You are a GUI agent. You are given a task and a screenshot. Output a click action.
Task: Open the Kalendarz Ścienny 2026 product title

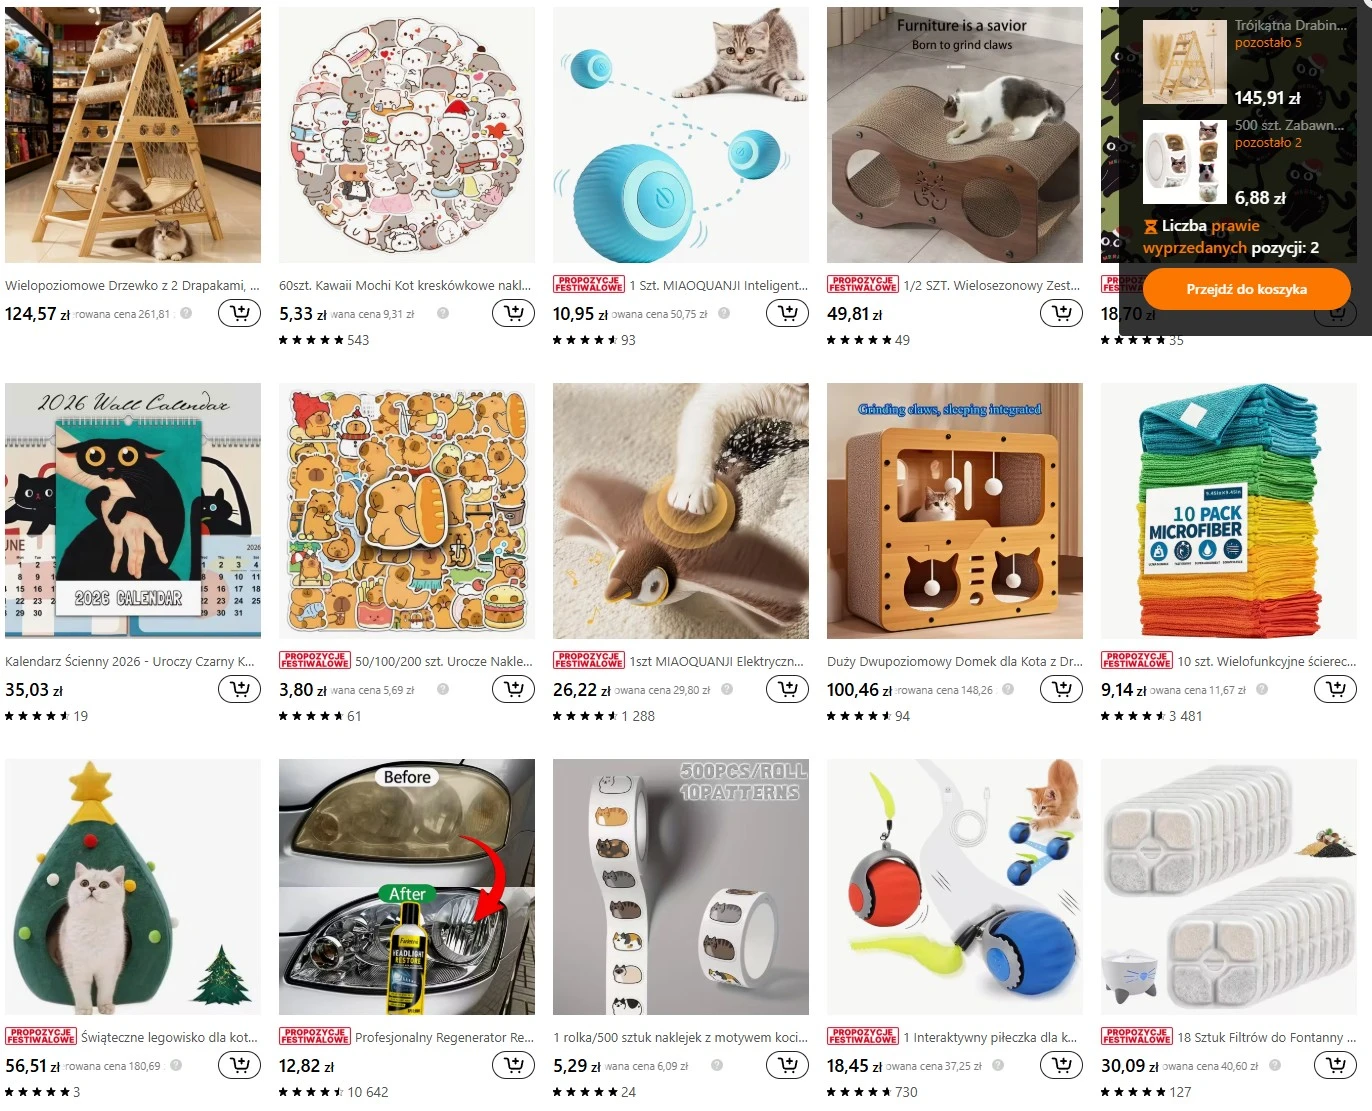(130, 661)
